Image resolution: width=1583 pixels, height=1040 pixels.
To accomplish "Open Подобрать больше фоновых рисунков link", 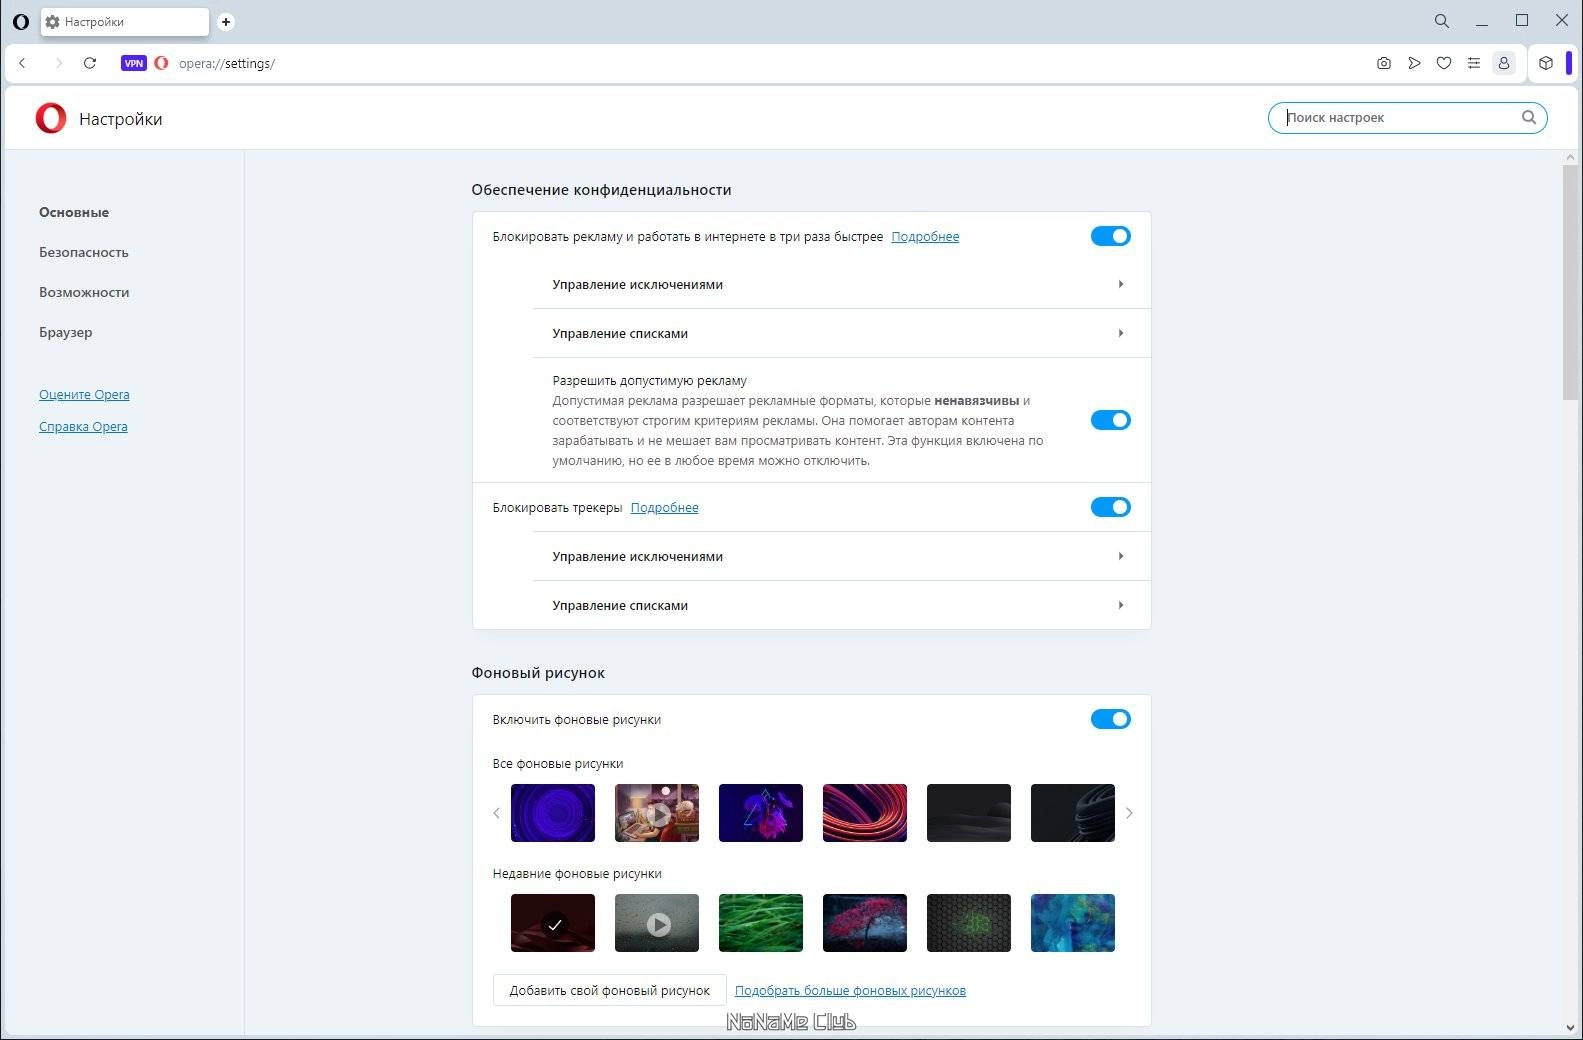I will [x=850, y=991].
